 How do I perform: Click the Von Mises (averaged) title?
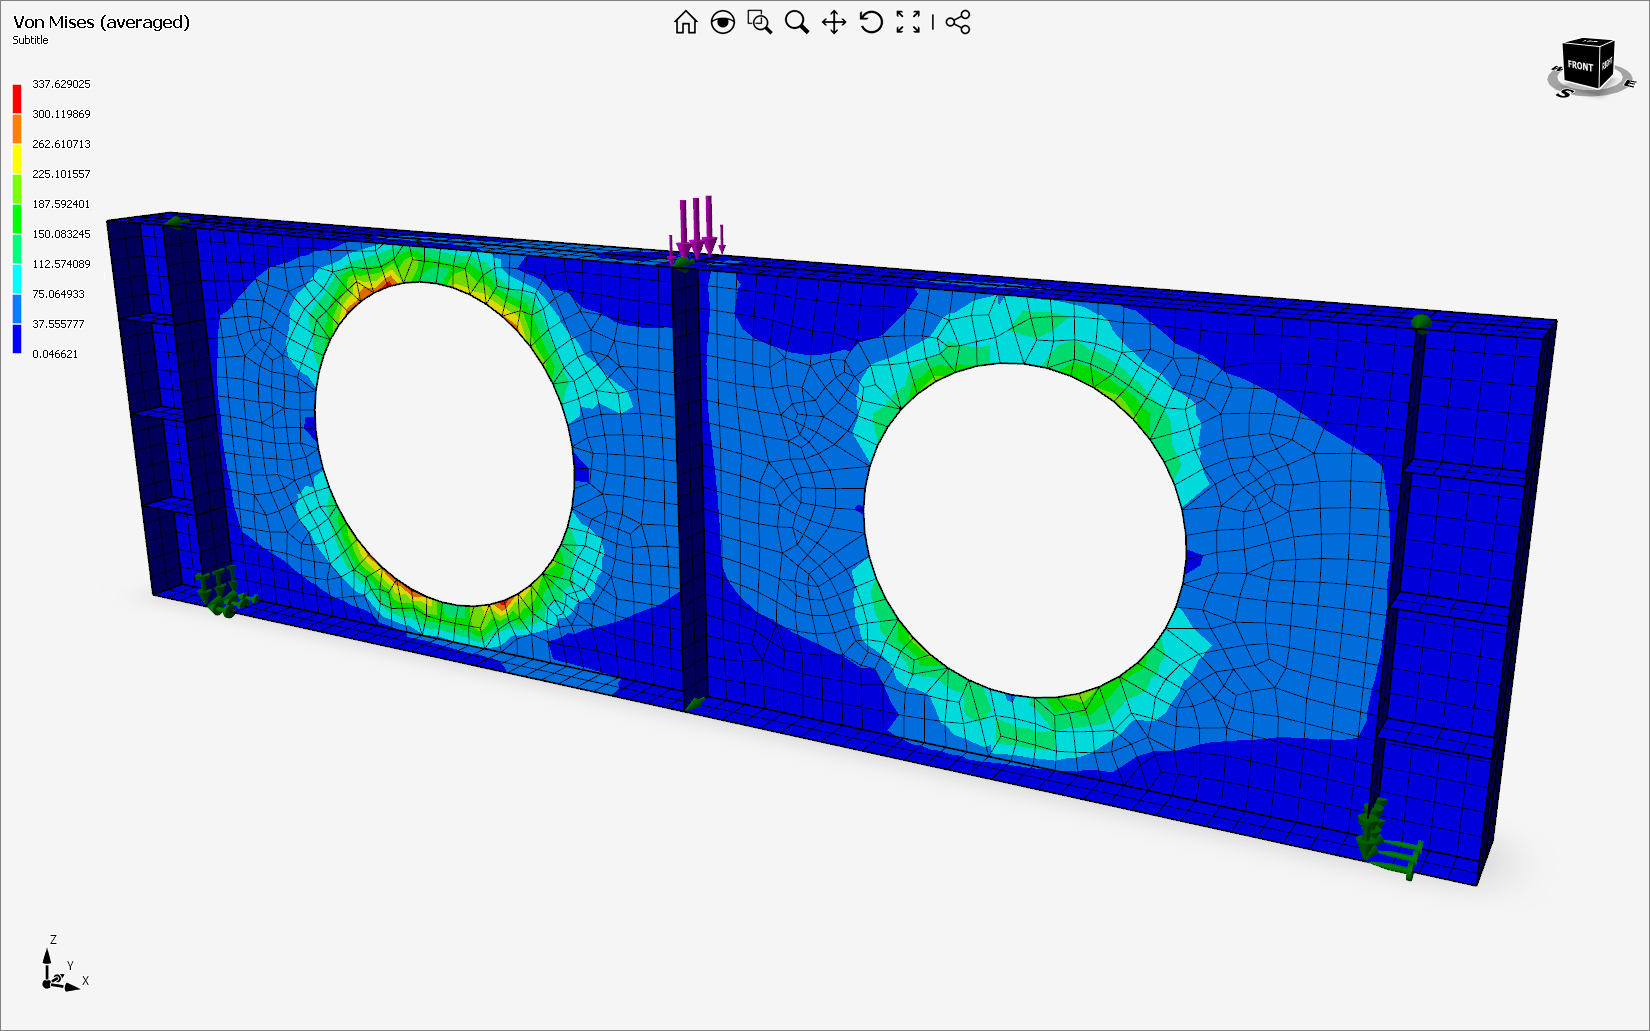(101, 22)
